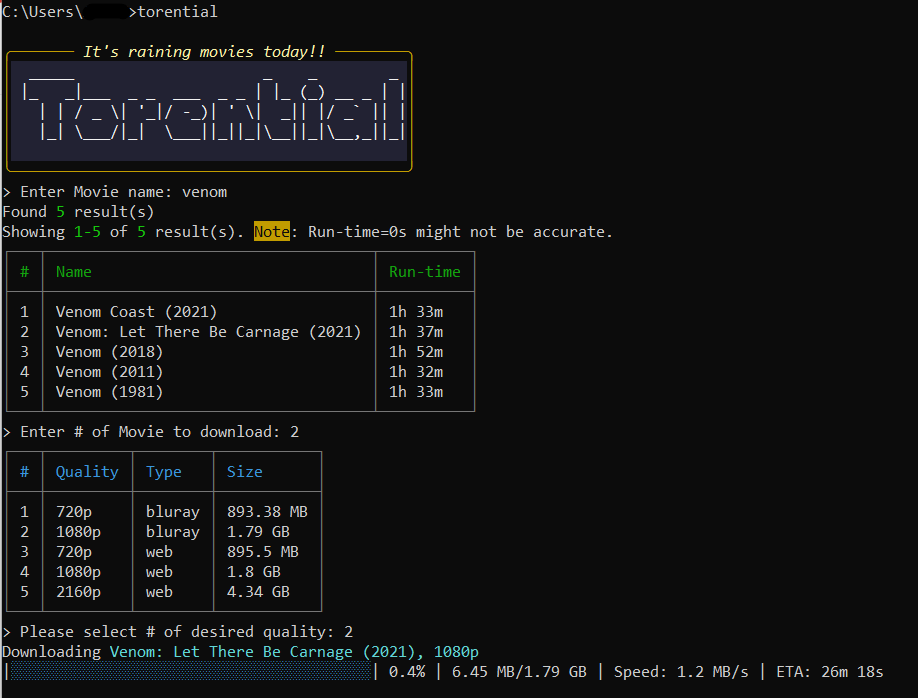The height and width of the screenshot is (698, 918).
Task: Click the 'ETA: 26m 18s' indicator
Action: click(x=830, y=672)
